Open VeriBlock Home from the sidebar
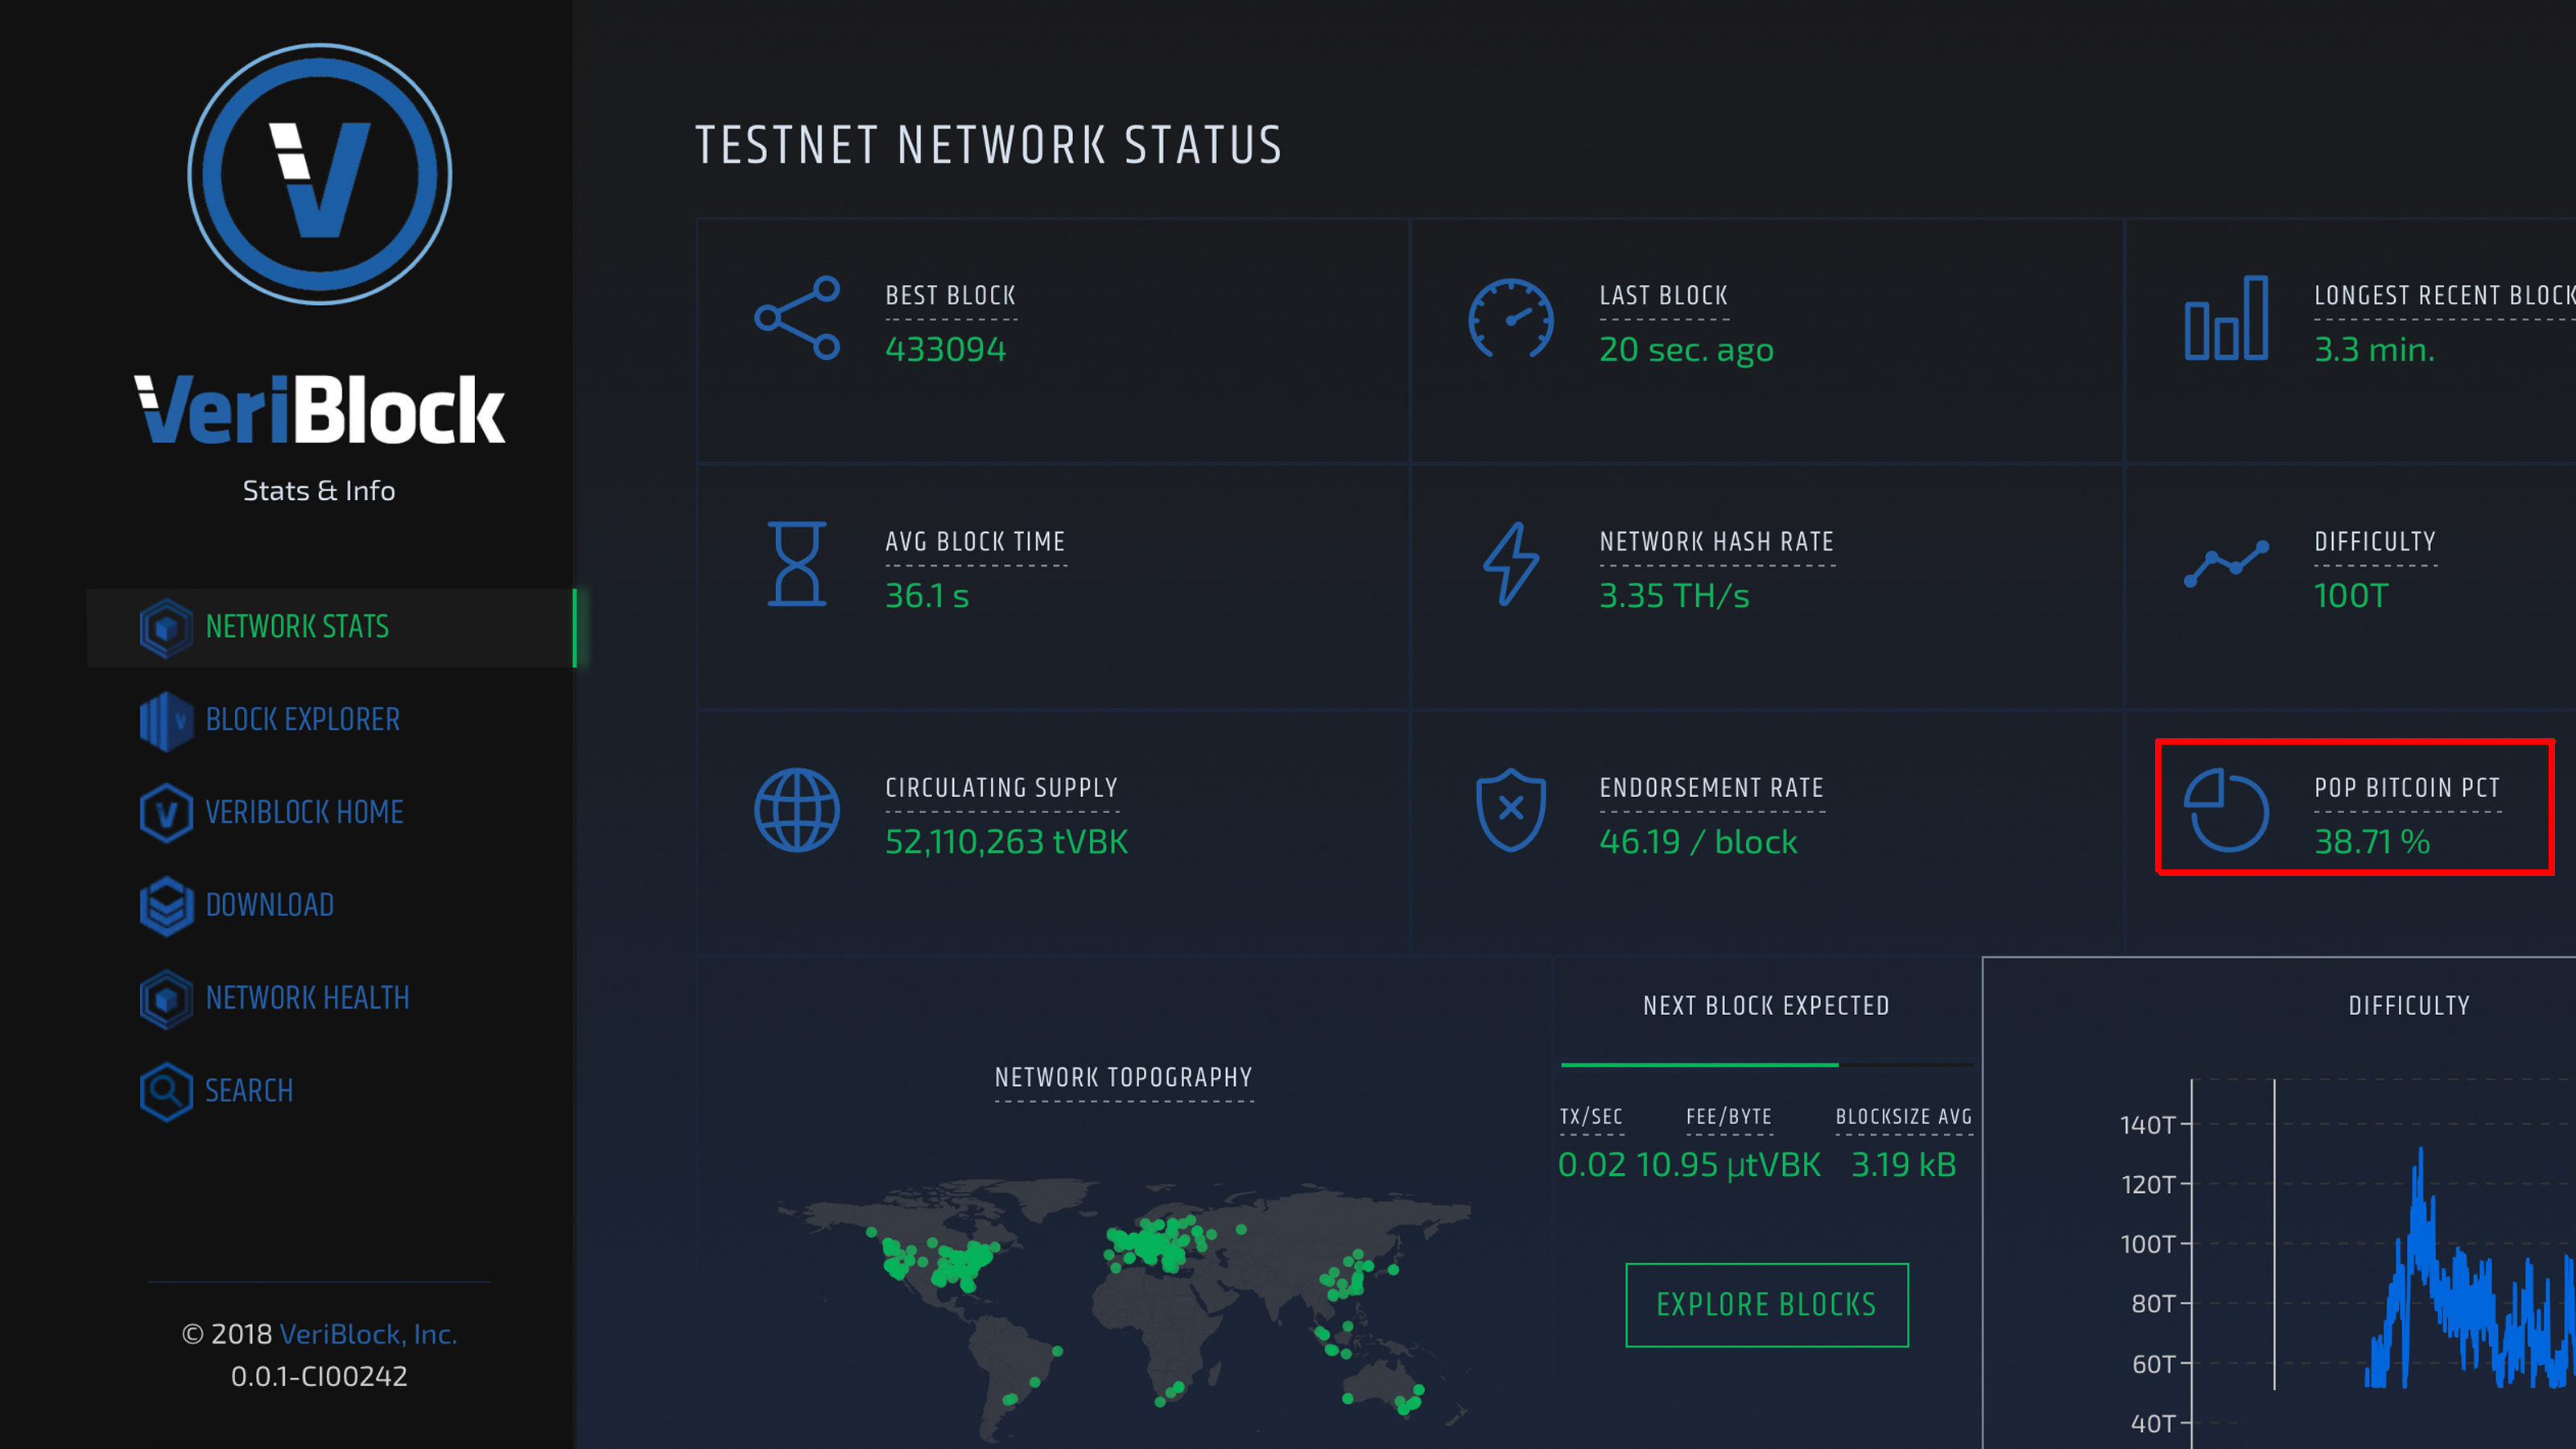This screenshot has height=1449, width=2576. pyautogui.click(x=304, y=812)
